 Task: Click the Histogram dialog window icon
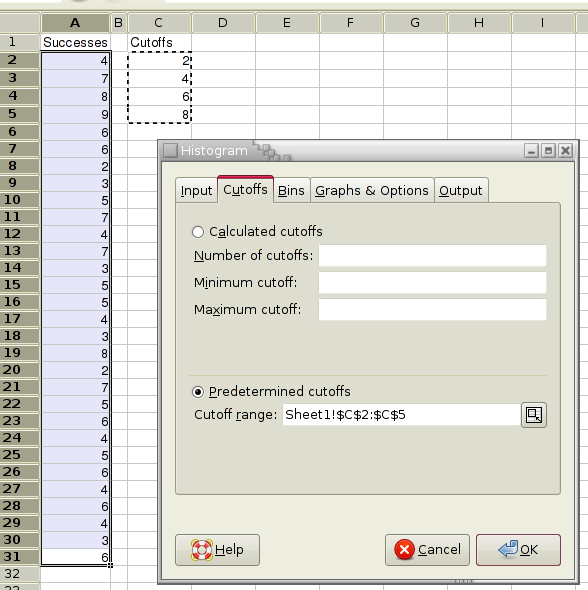[170, 151]
